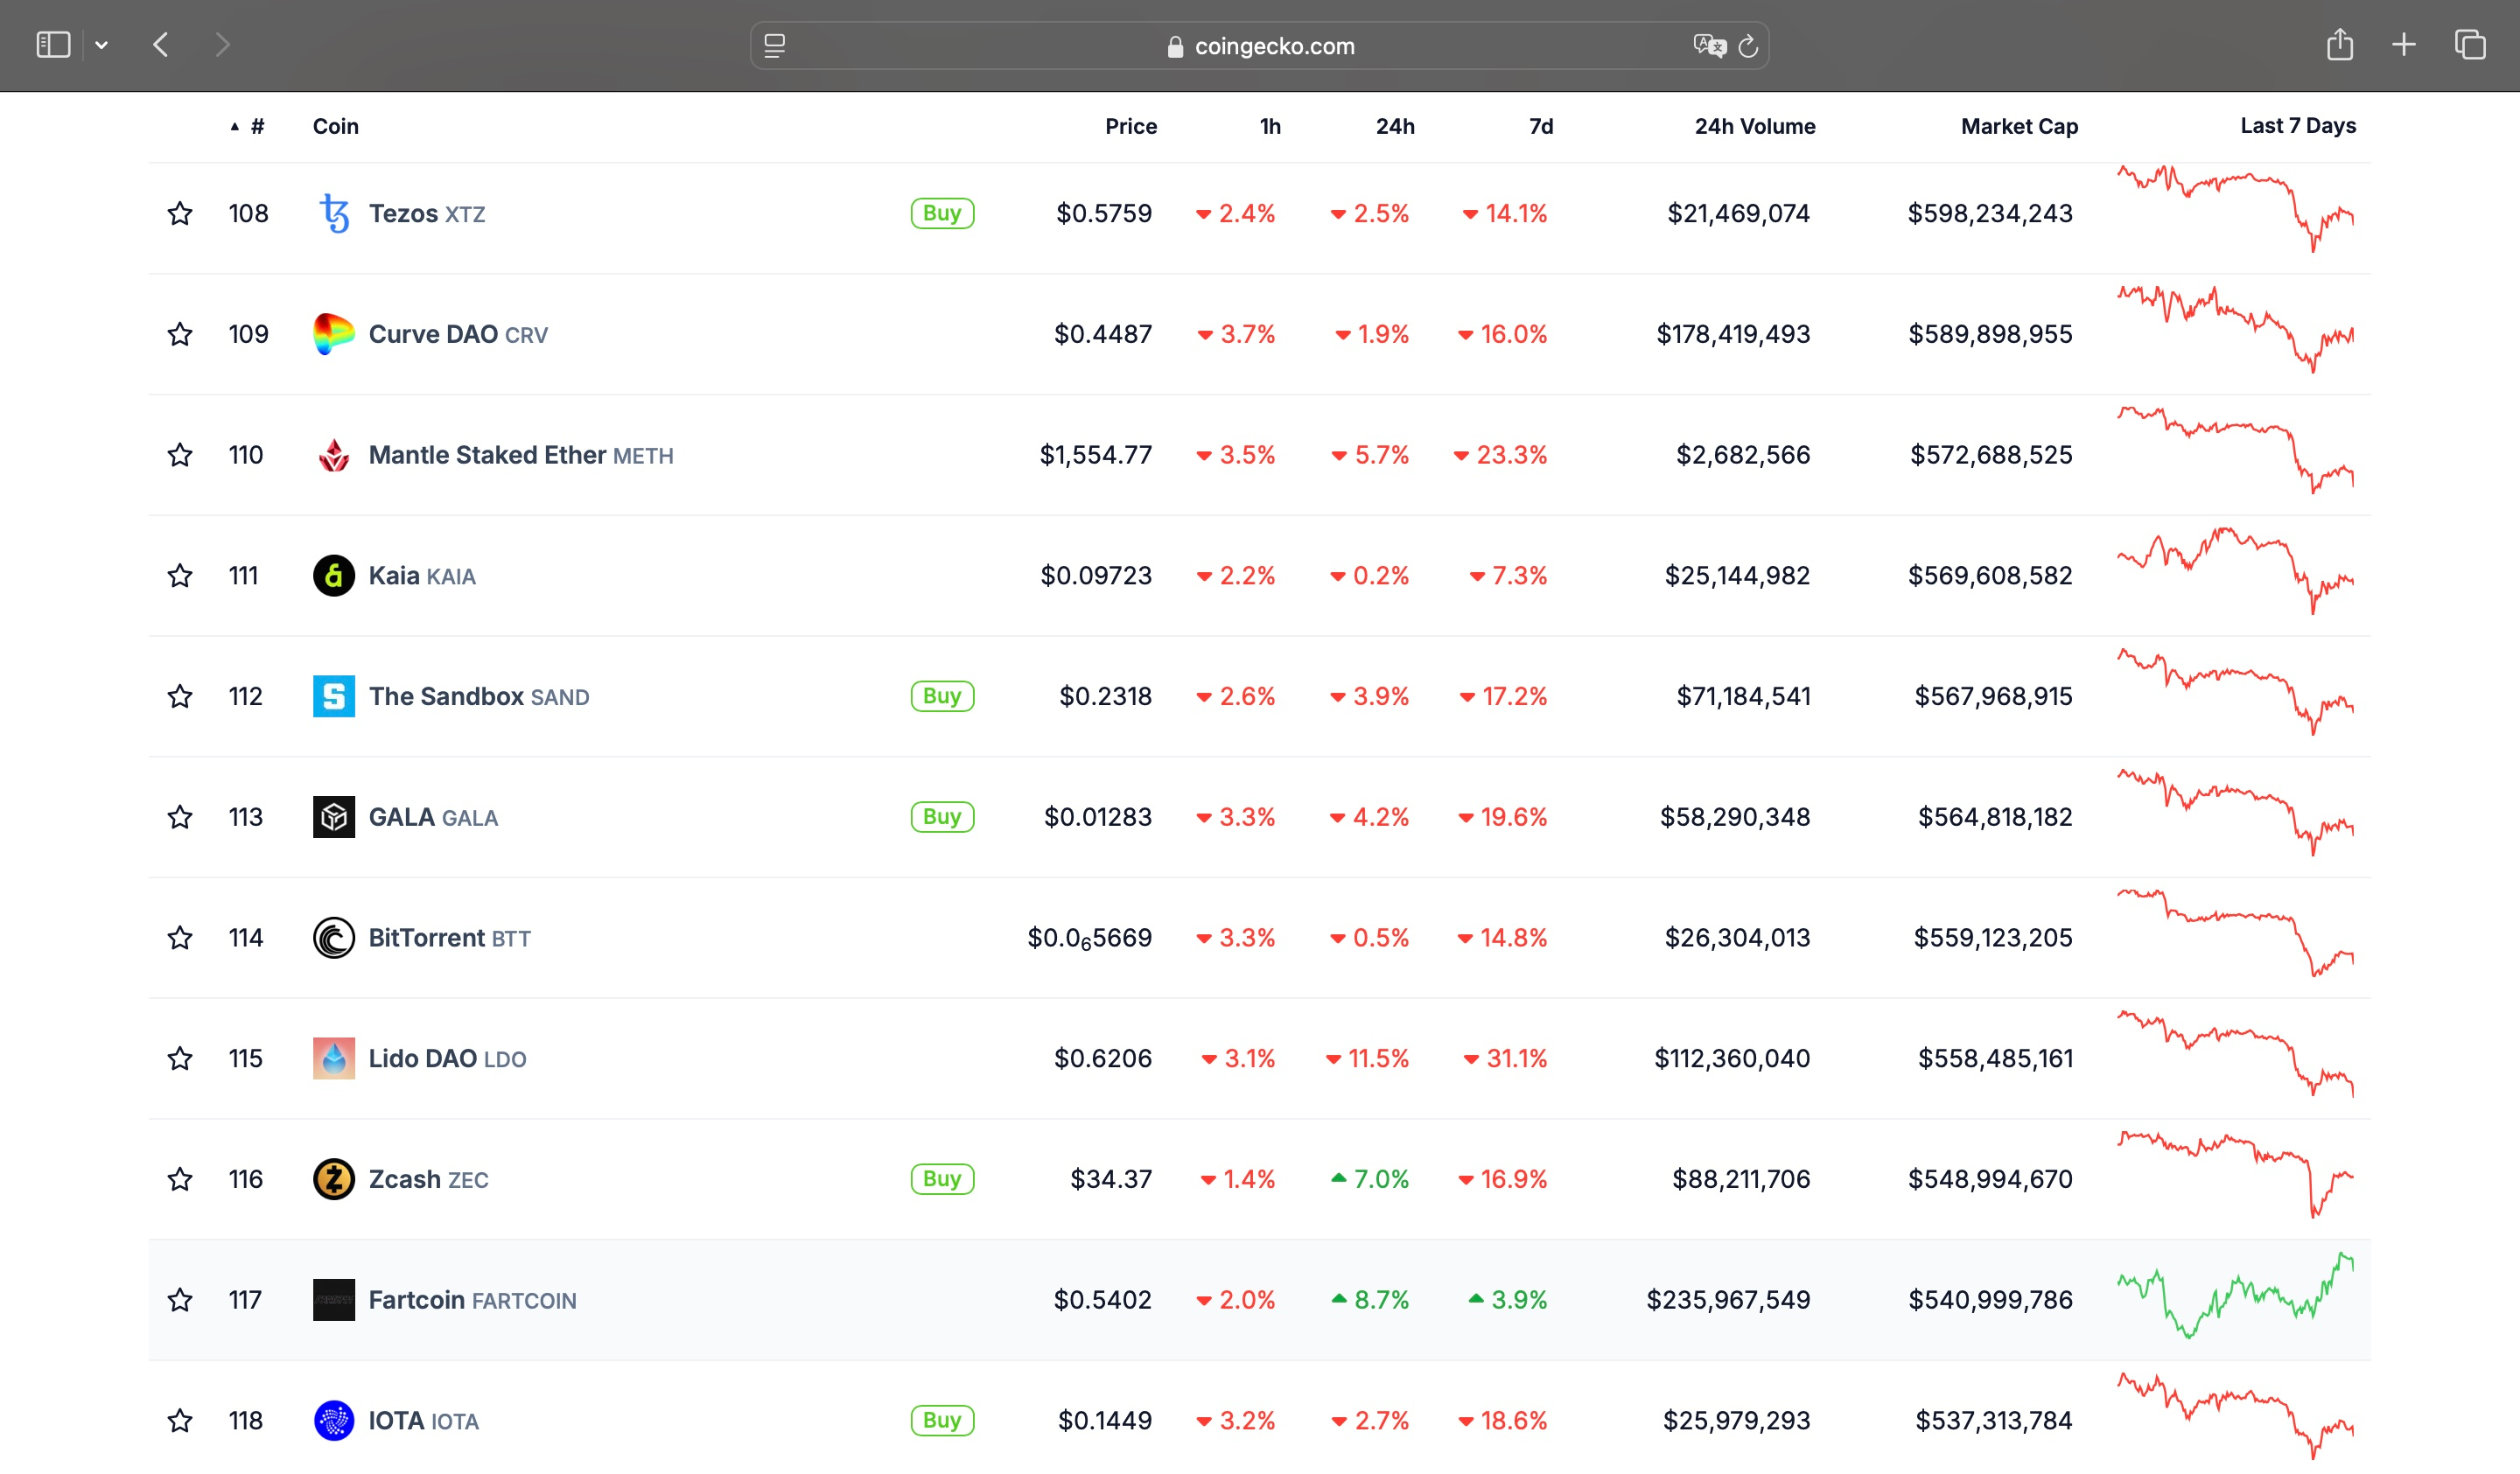This screenshot has width=2520, height=1474.
Task: Sort table by rank # column
Action: 248,126
